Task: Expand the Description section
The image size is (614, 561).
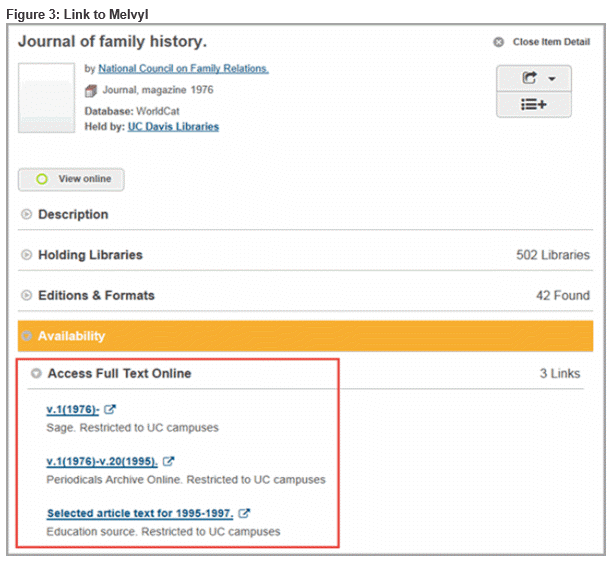Action: [26, 215]
